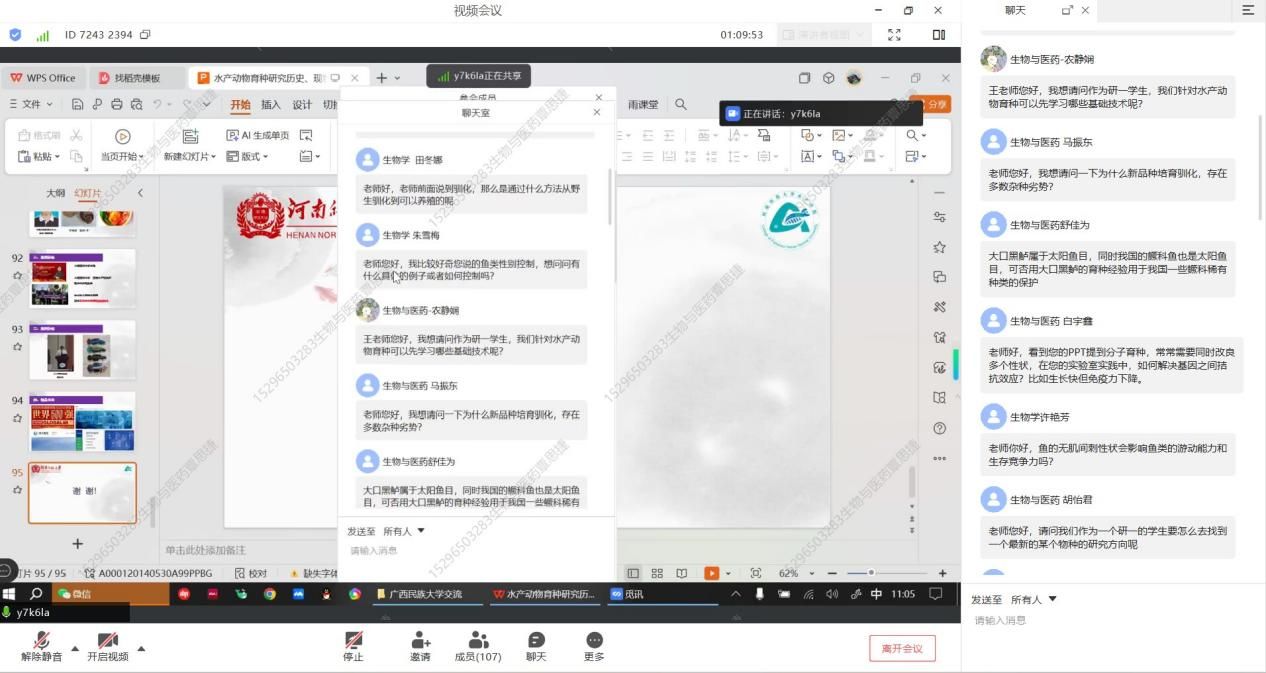Enter full screen meeting view
The width and height of the screenshot is (1266, 673).
(894, 35)
